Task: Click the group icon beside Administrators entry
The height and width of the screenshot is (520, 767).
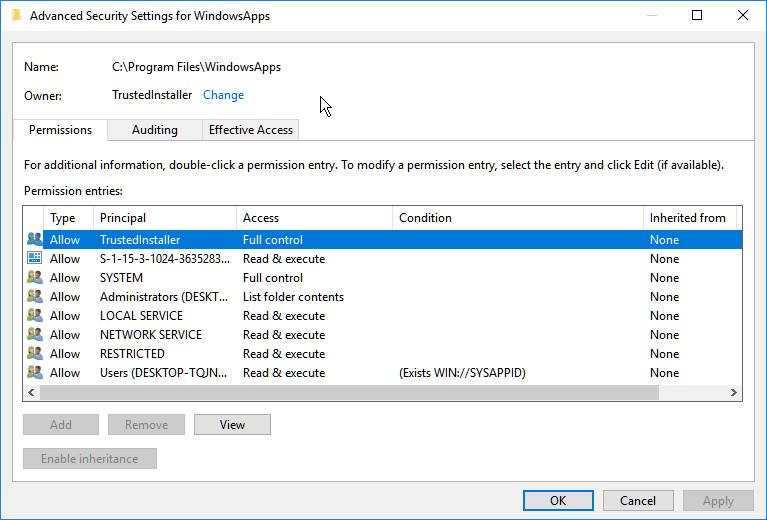Action: click(34, 296)
